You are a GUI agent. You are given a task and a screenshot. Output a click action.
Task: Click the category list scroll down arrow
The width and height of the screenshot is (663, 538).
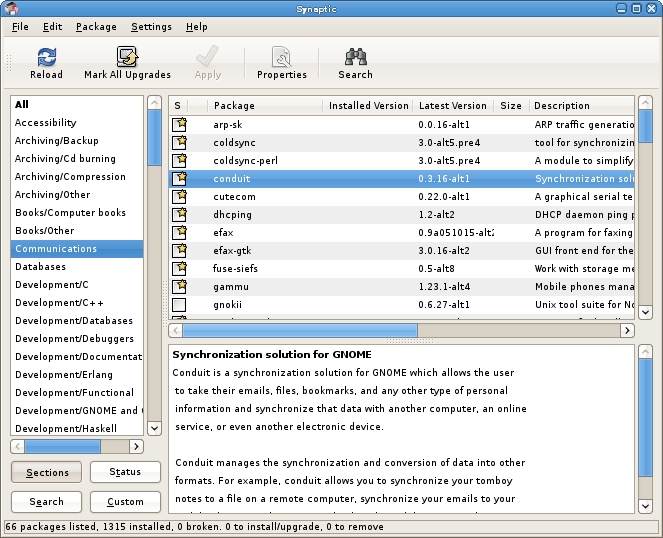pyautogui.click(x=154, y=427)
